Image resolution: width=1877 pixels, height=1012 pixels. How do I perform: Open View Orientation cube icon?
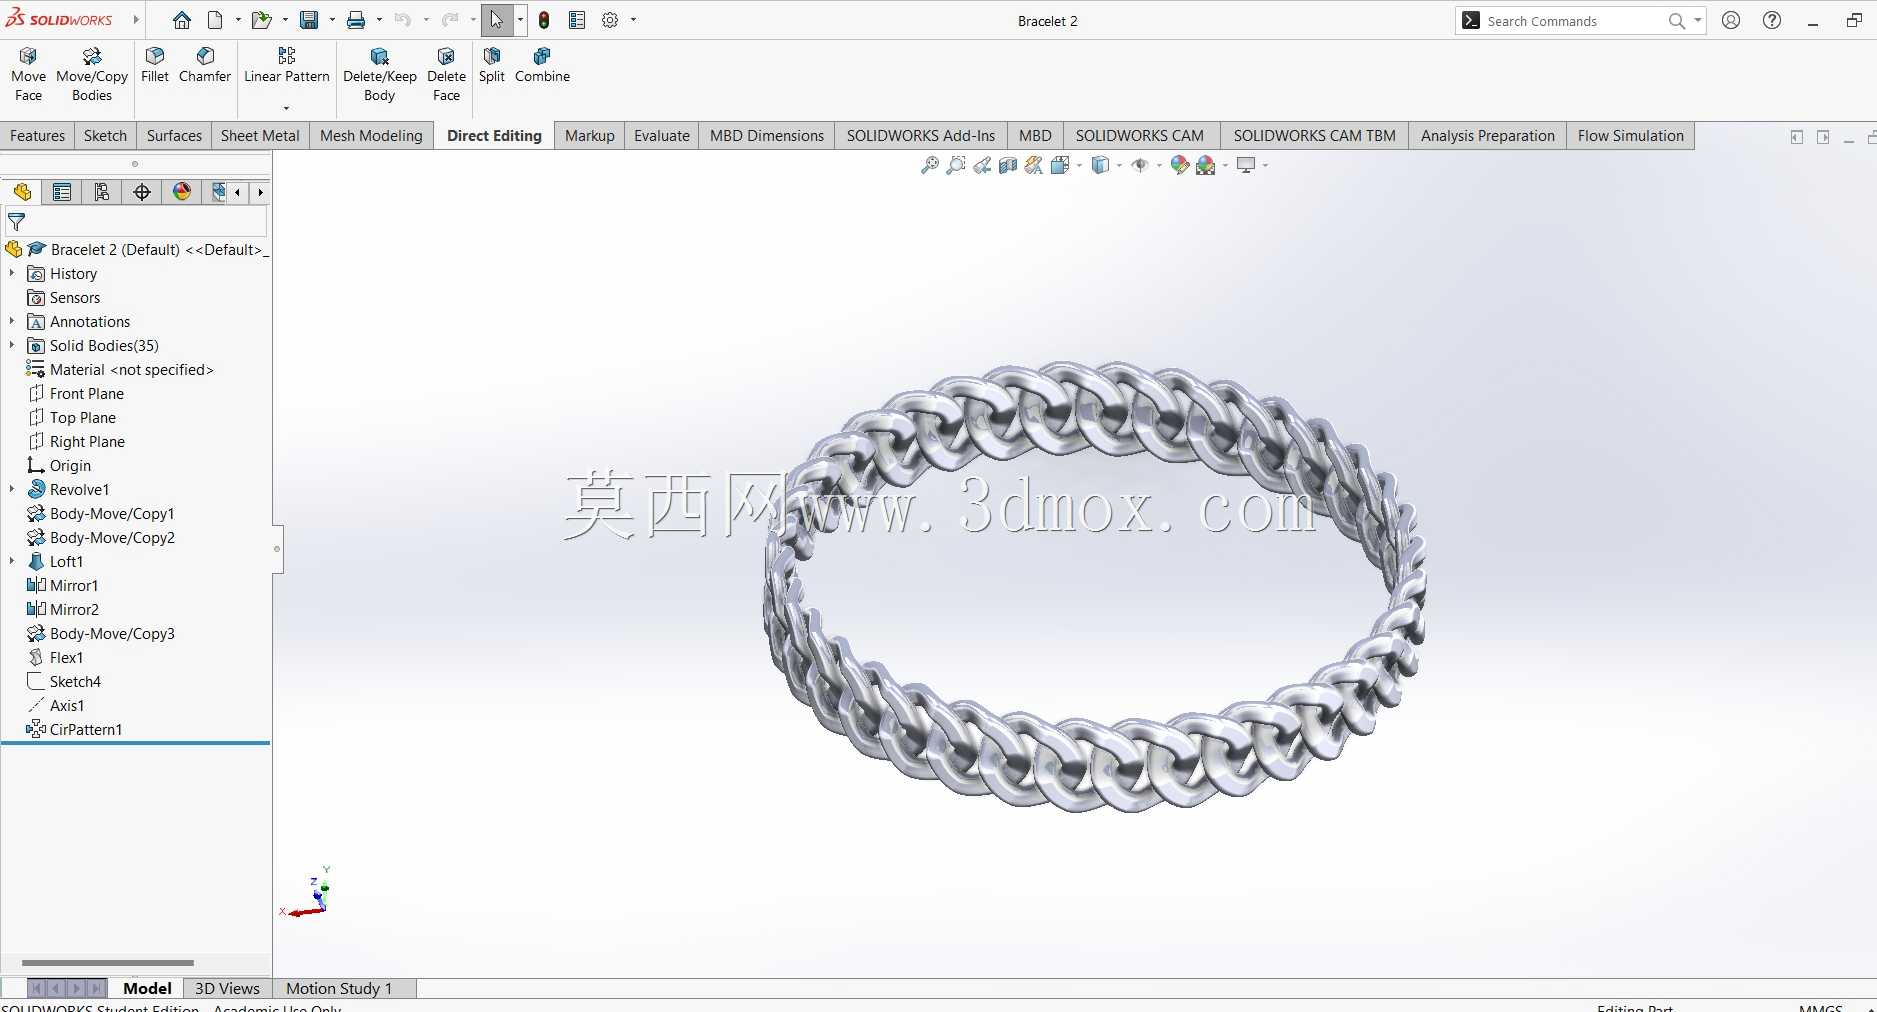click(x=1060, y=165)
